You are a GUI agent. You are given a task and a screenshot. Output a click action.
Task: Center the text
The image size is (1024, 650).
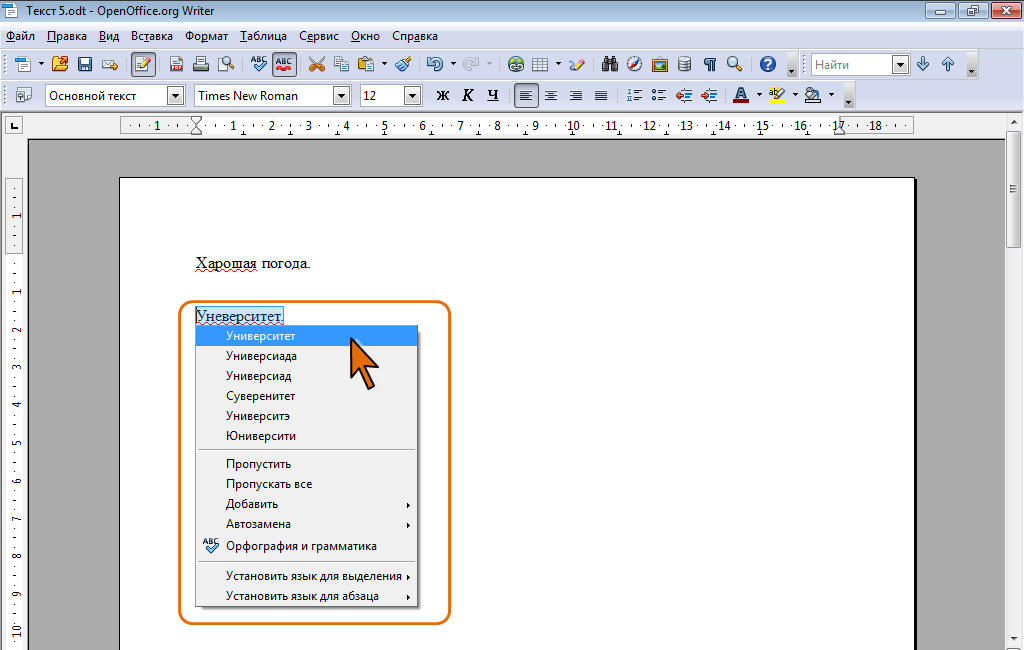click(551, 95)
